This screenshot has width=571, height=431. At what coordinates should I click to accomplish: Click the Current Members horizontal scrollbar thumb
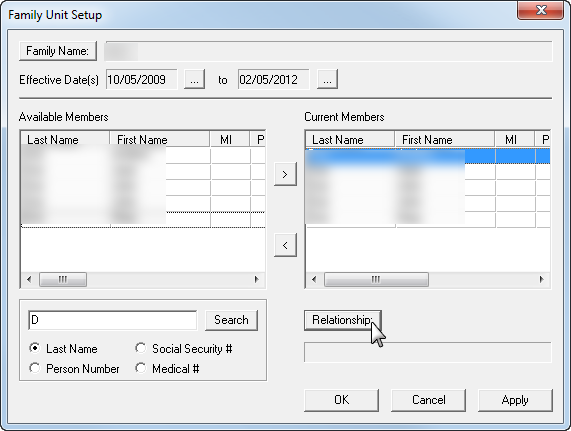[376, 279]
